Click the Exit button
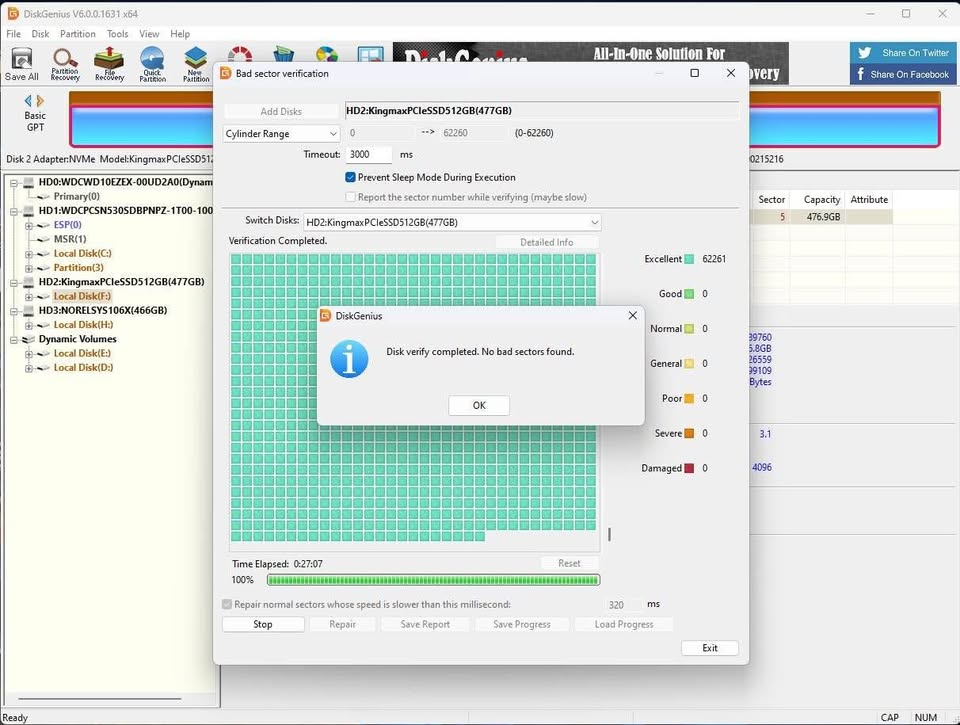The width and height of the screenshot is (960, 725). tap(710, 648)
